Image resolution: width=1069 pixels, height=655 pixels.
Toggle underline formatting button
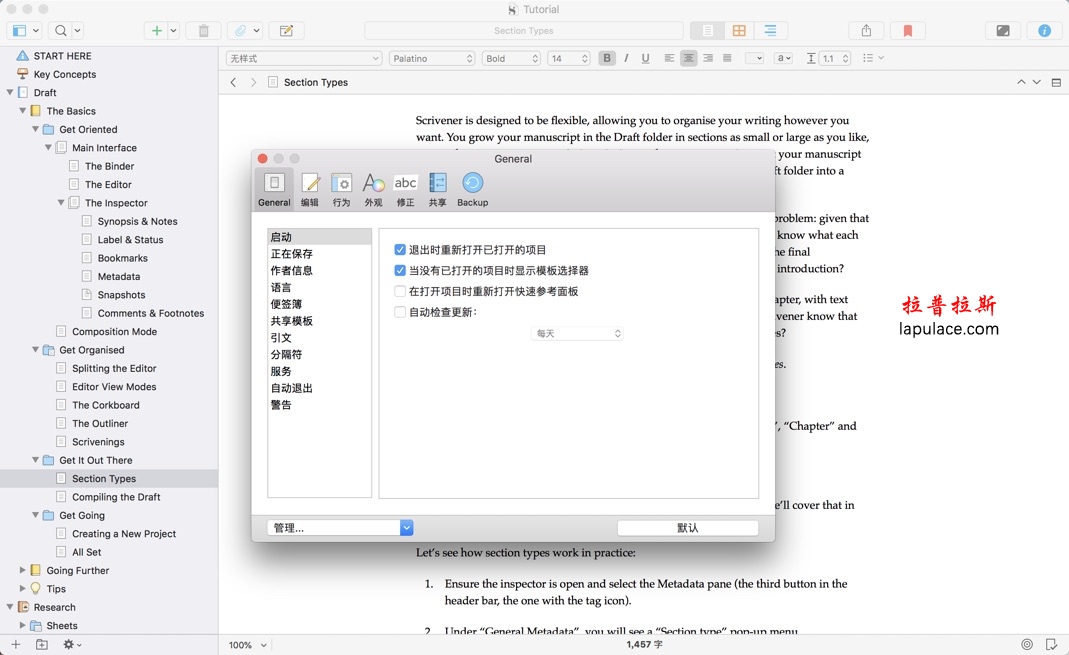[645, 59]
